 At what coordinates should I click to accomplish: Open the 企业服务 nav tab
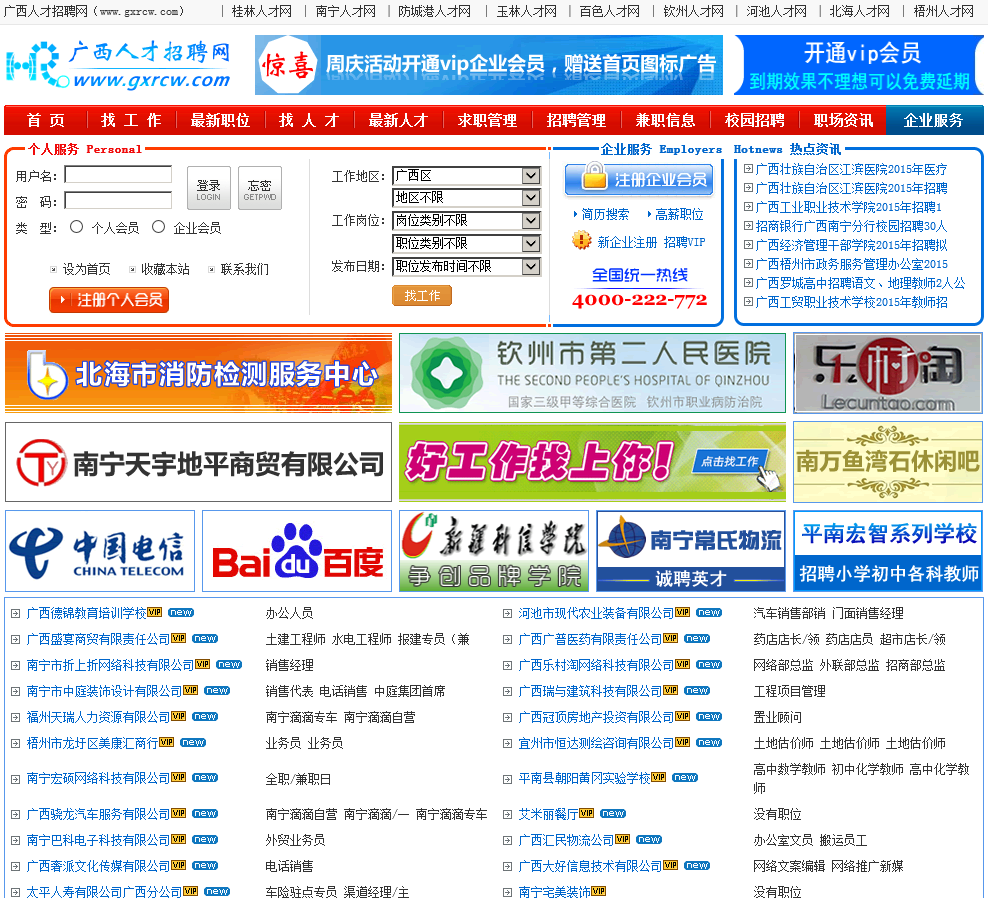(x=934, y=120)
